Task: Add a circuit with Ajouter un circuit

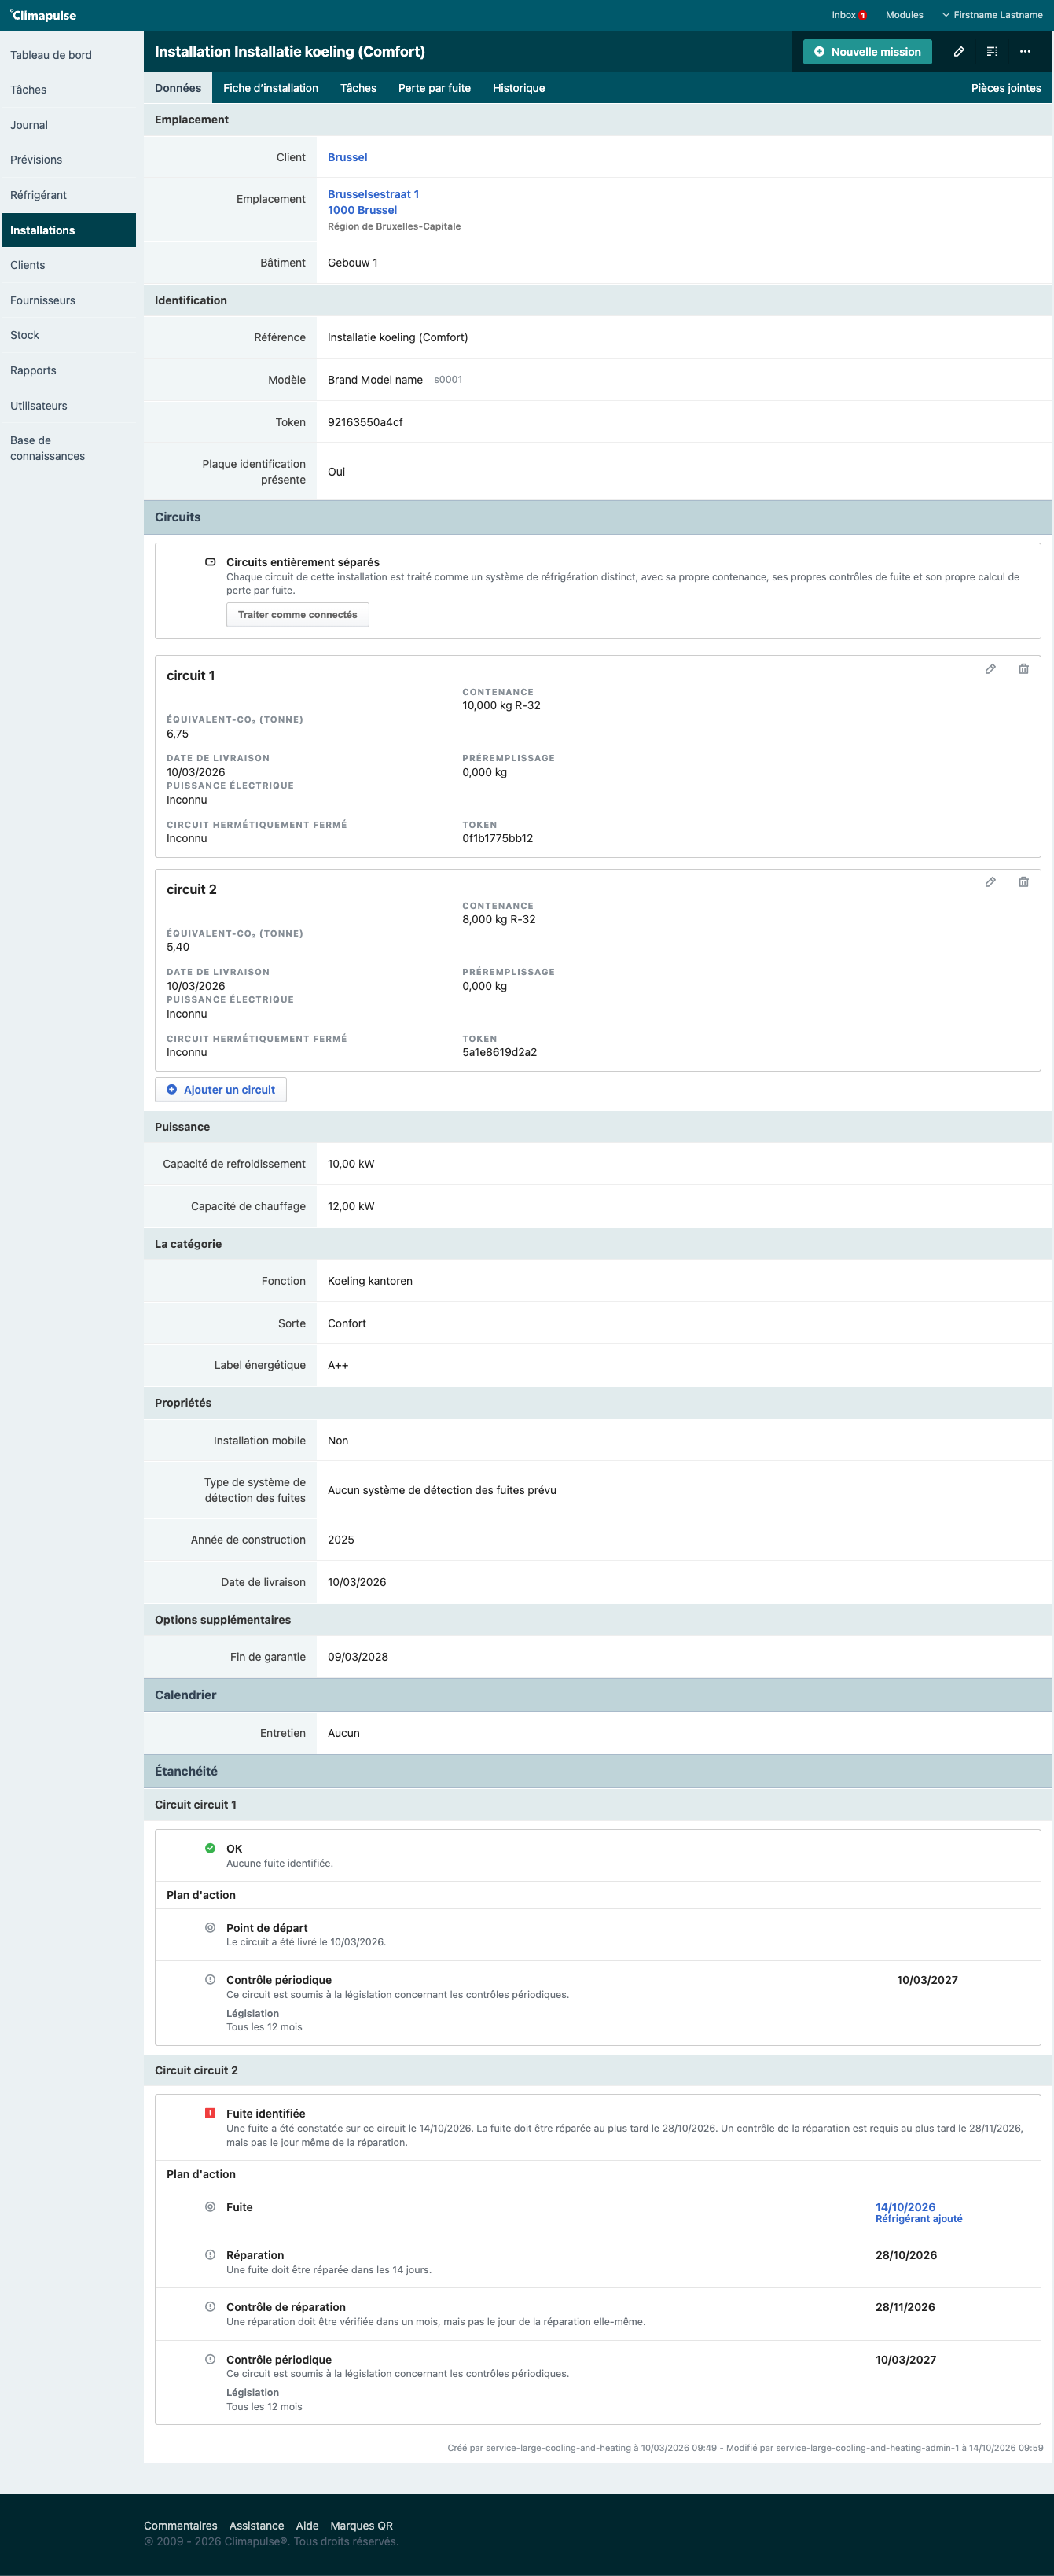Action: point(221,1090)
